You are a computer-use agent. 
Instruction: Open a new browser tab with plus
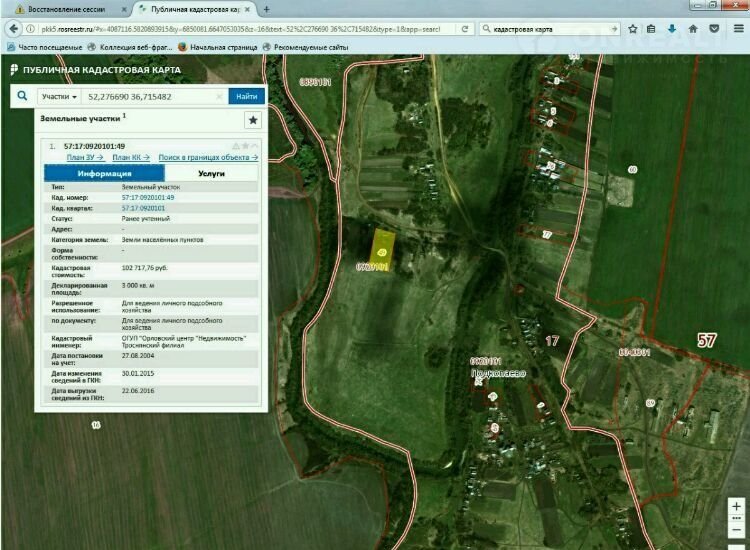[266, 8]
